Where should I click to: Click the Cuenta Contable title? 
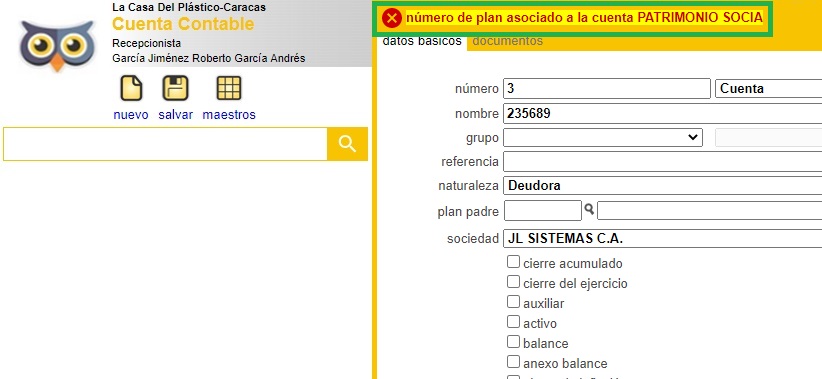coord(183,24)
